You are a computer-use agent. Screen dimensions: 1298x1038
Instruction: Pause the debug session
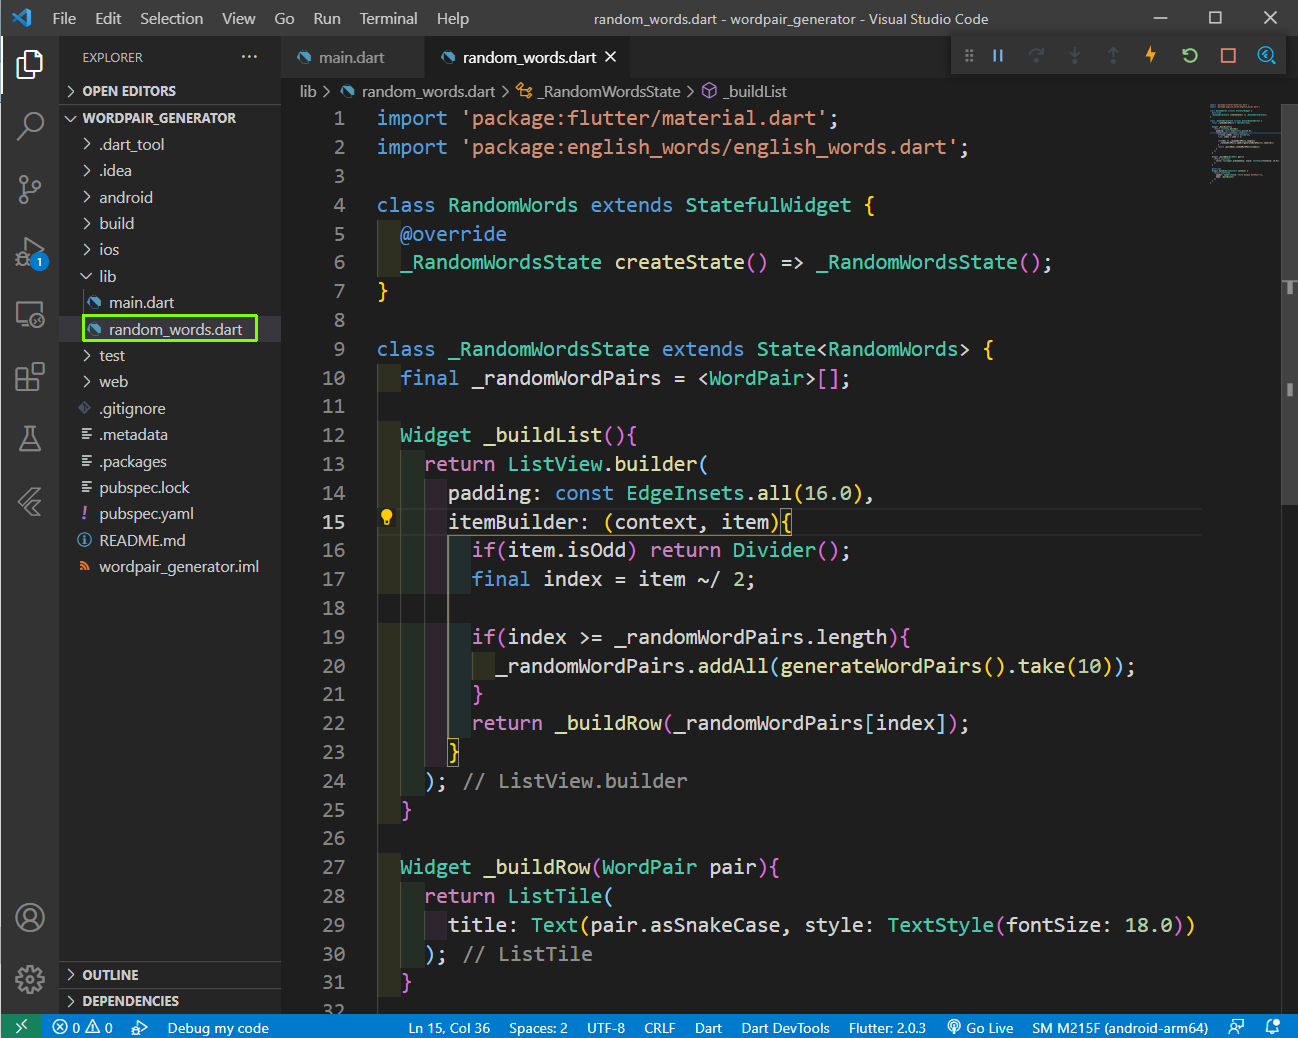[x=998, y=56]
